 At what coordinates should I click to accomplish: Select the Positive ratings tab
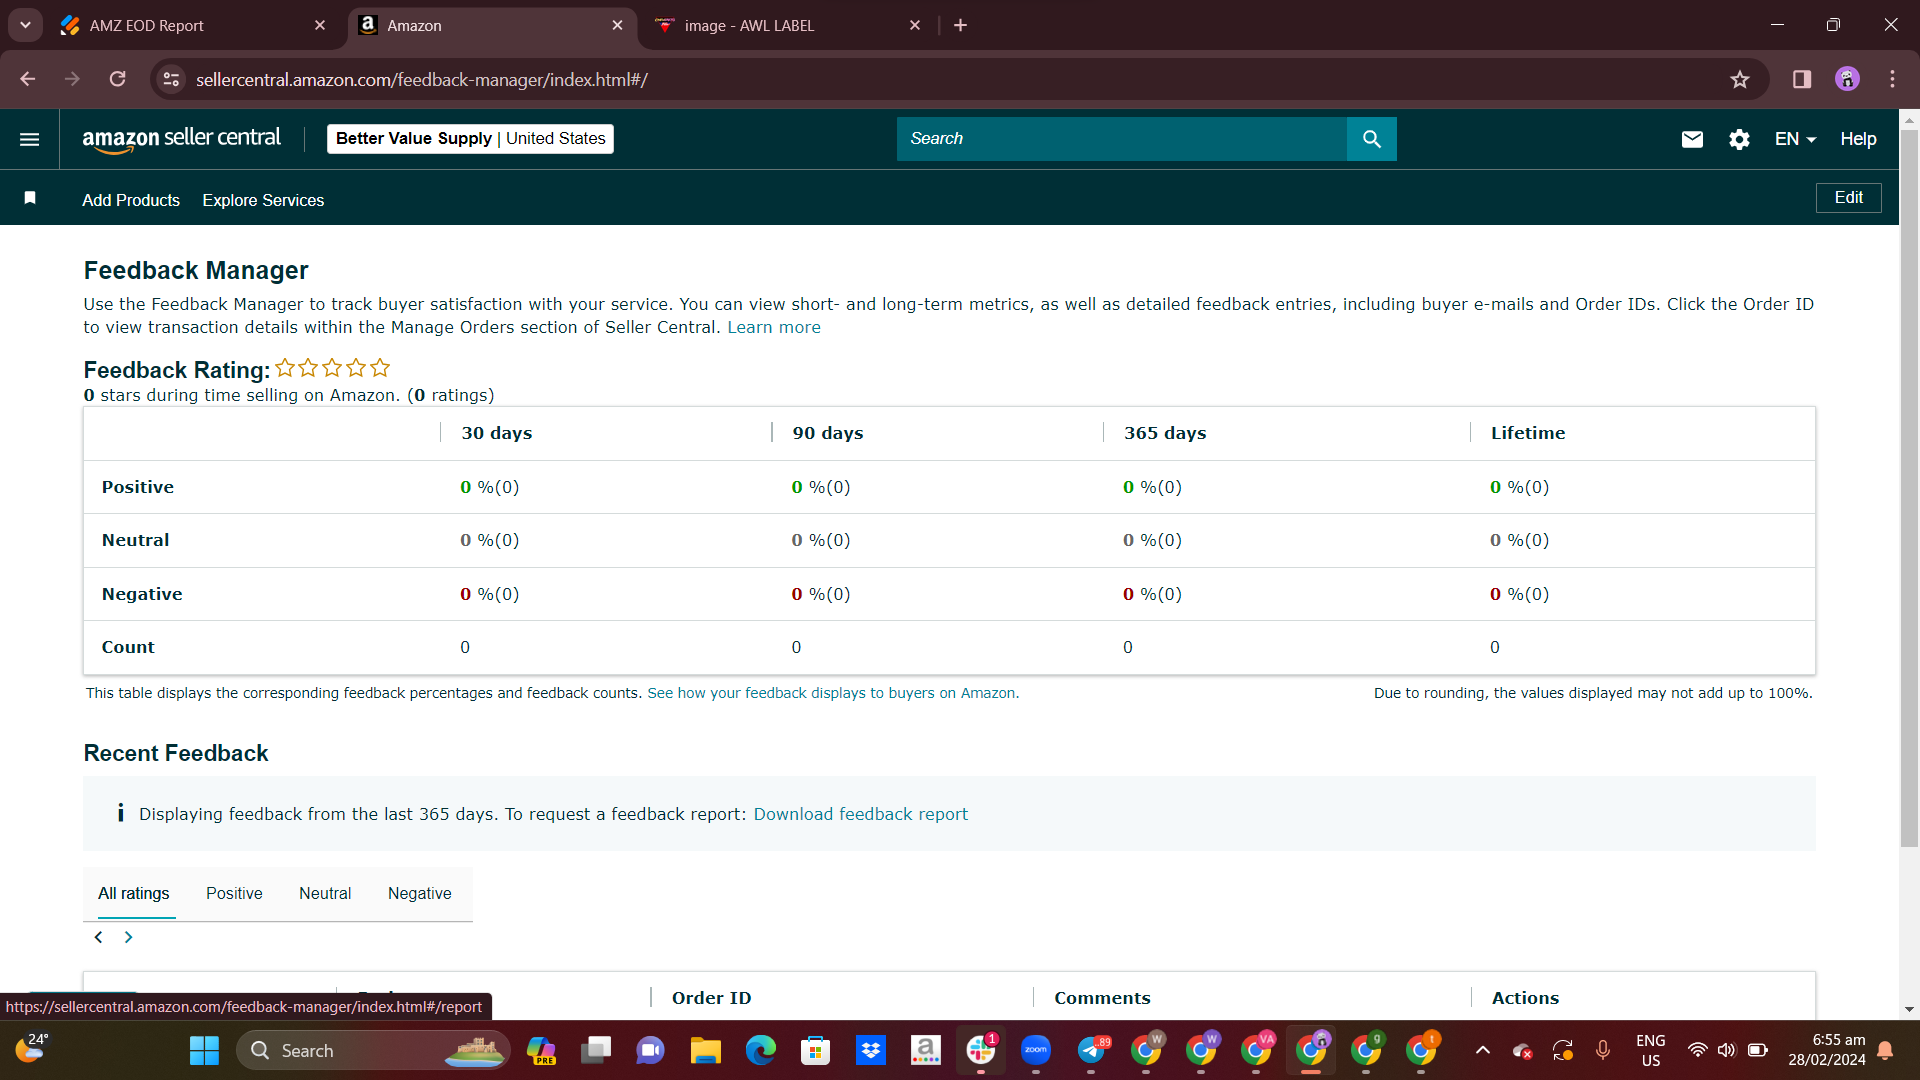coord(234,893)
